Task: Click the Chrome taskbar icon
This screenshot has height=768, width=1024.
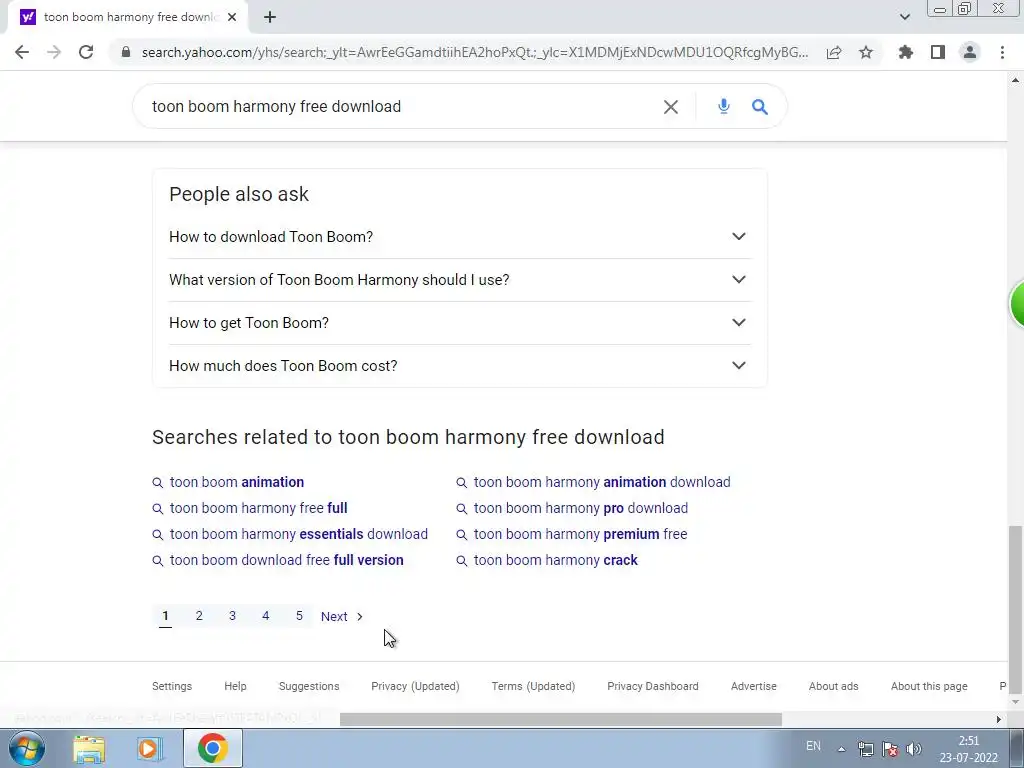Action: 213,748
